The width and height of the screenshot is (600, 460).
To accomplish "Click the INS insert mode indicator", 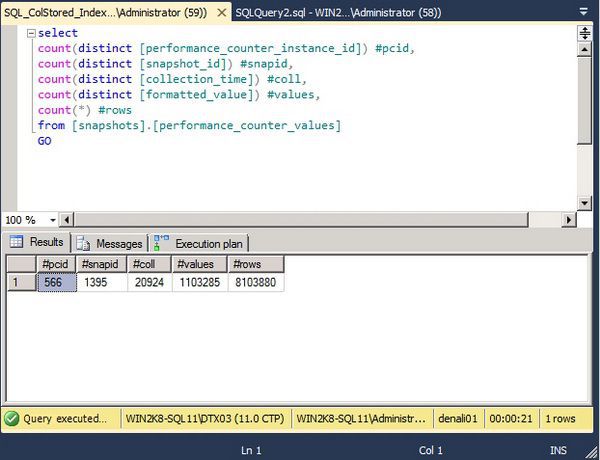I will (x=558, y=450).
